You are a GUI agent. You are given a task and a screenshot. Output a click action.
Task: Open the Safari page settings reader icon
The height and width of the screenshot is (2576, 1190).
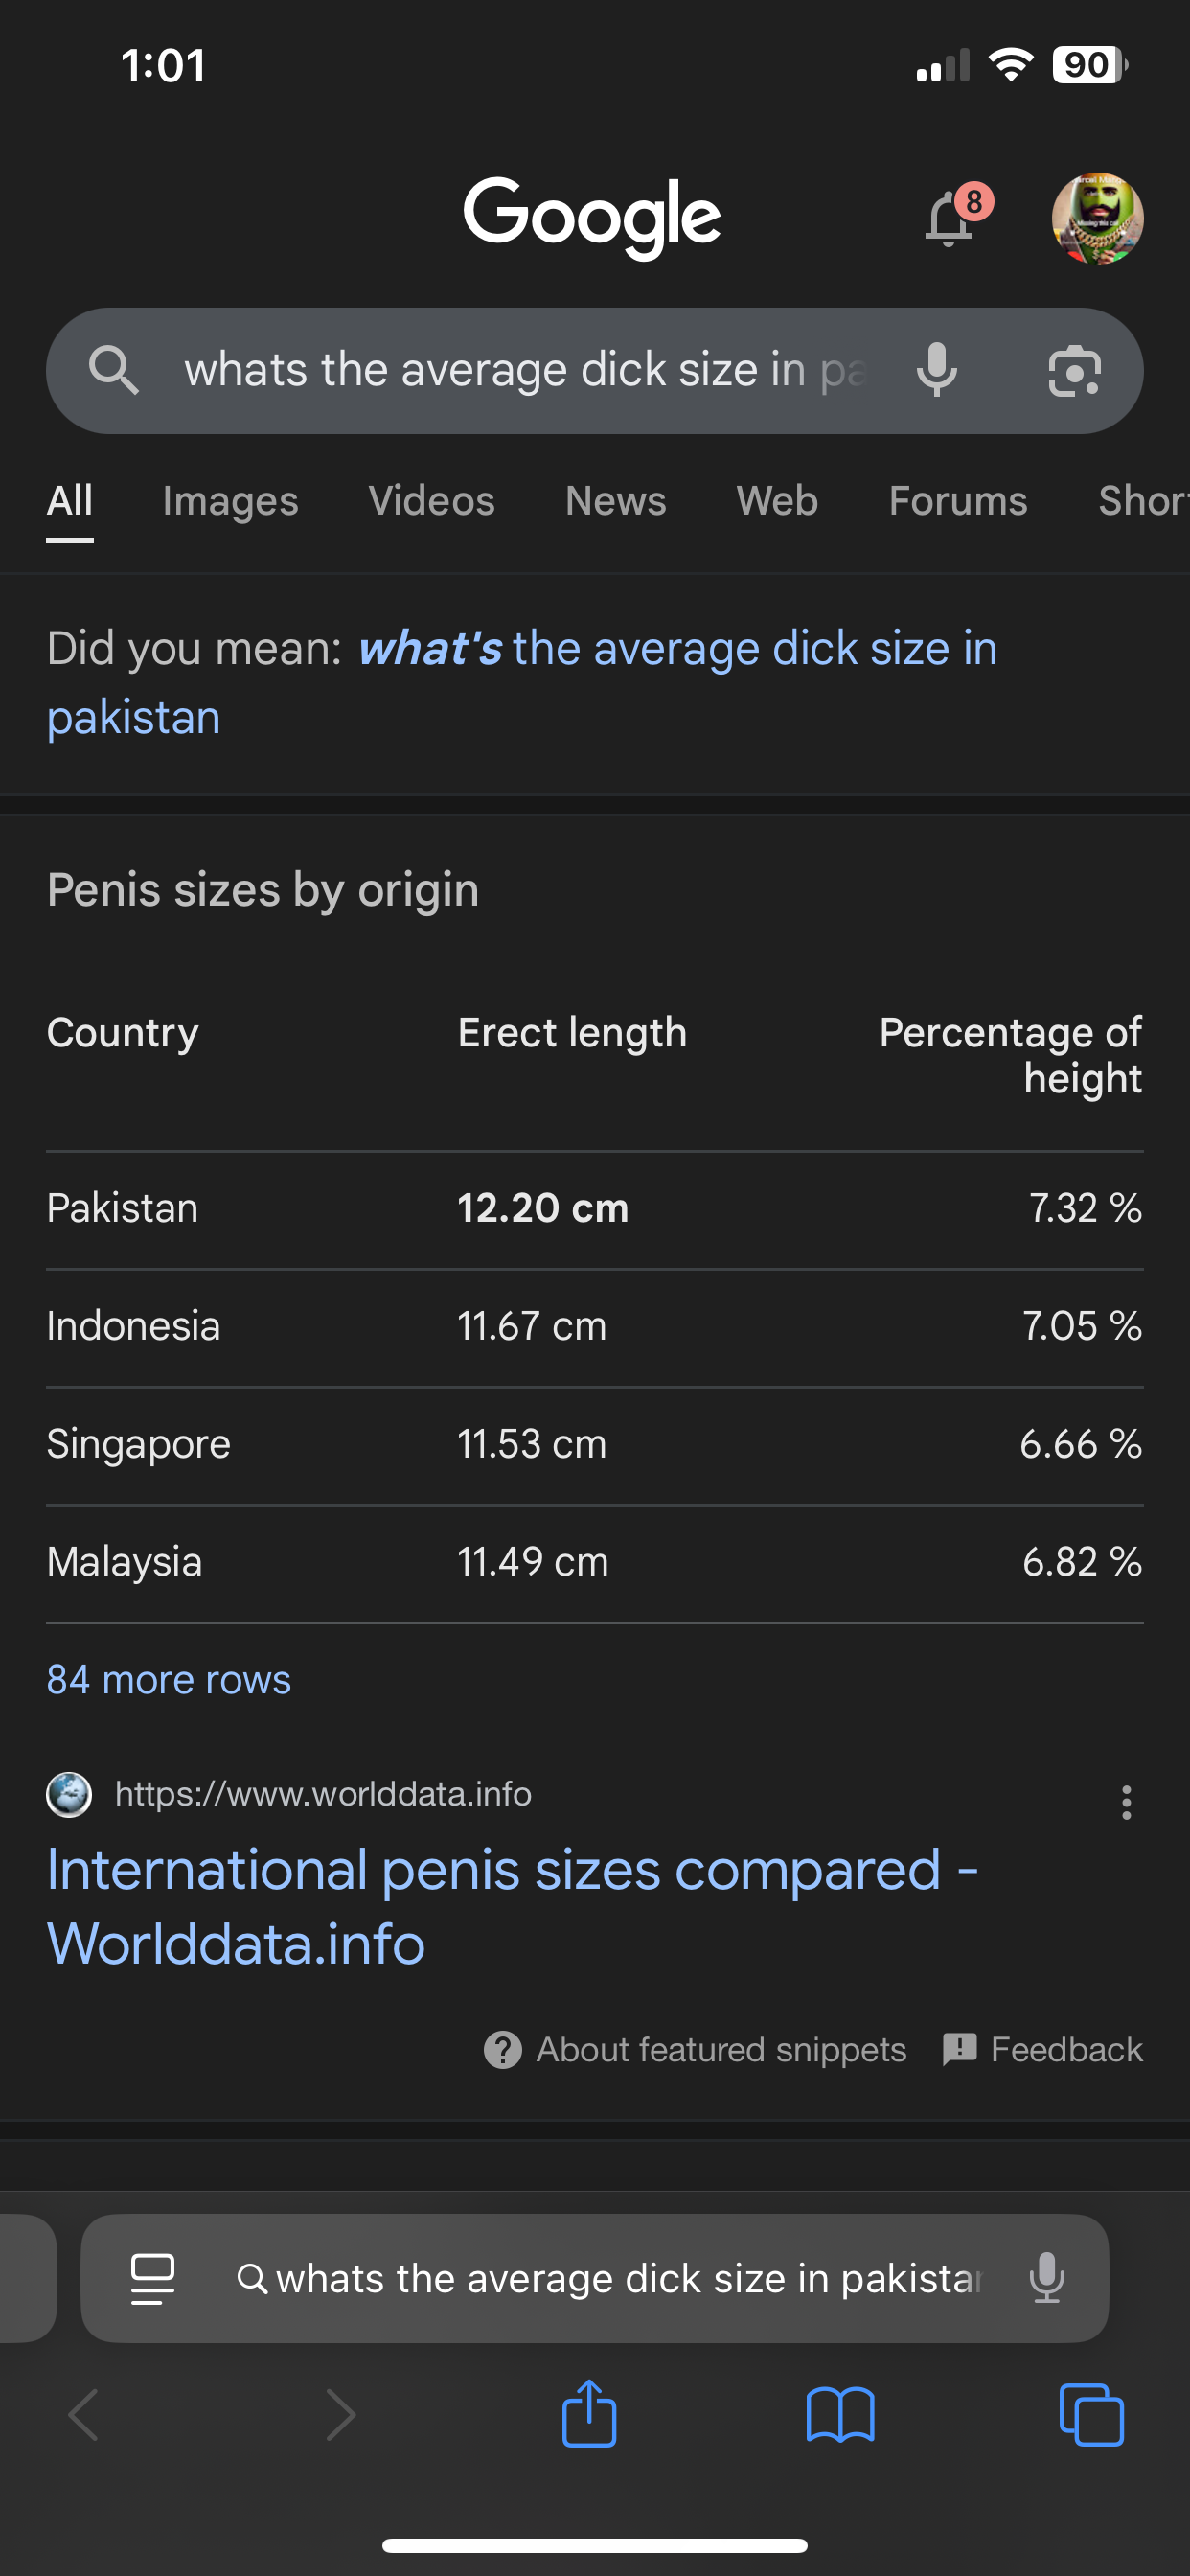point(153,2278)
